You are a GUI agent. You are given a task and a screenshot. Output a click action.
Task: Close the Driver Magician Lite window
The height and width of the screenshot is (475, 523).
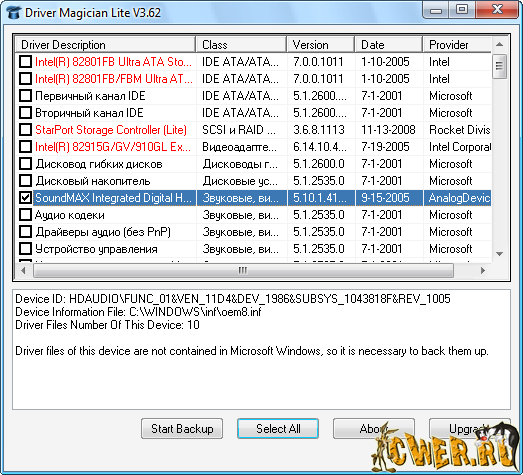498,10
